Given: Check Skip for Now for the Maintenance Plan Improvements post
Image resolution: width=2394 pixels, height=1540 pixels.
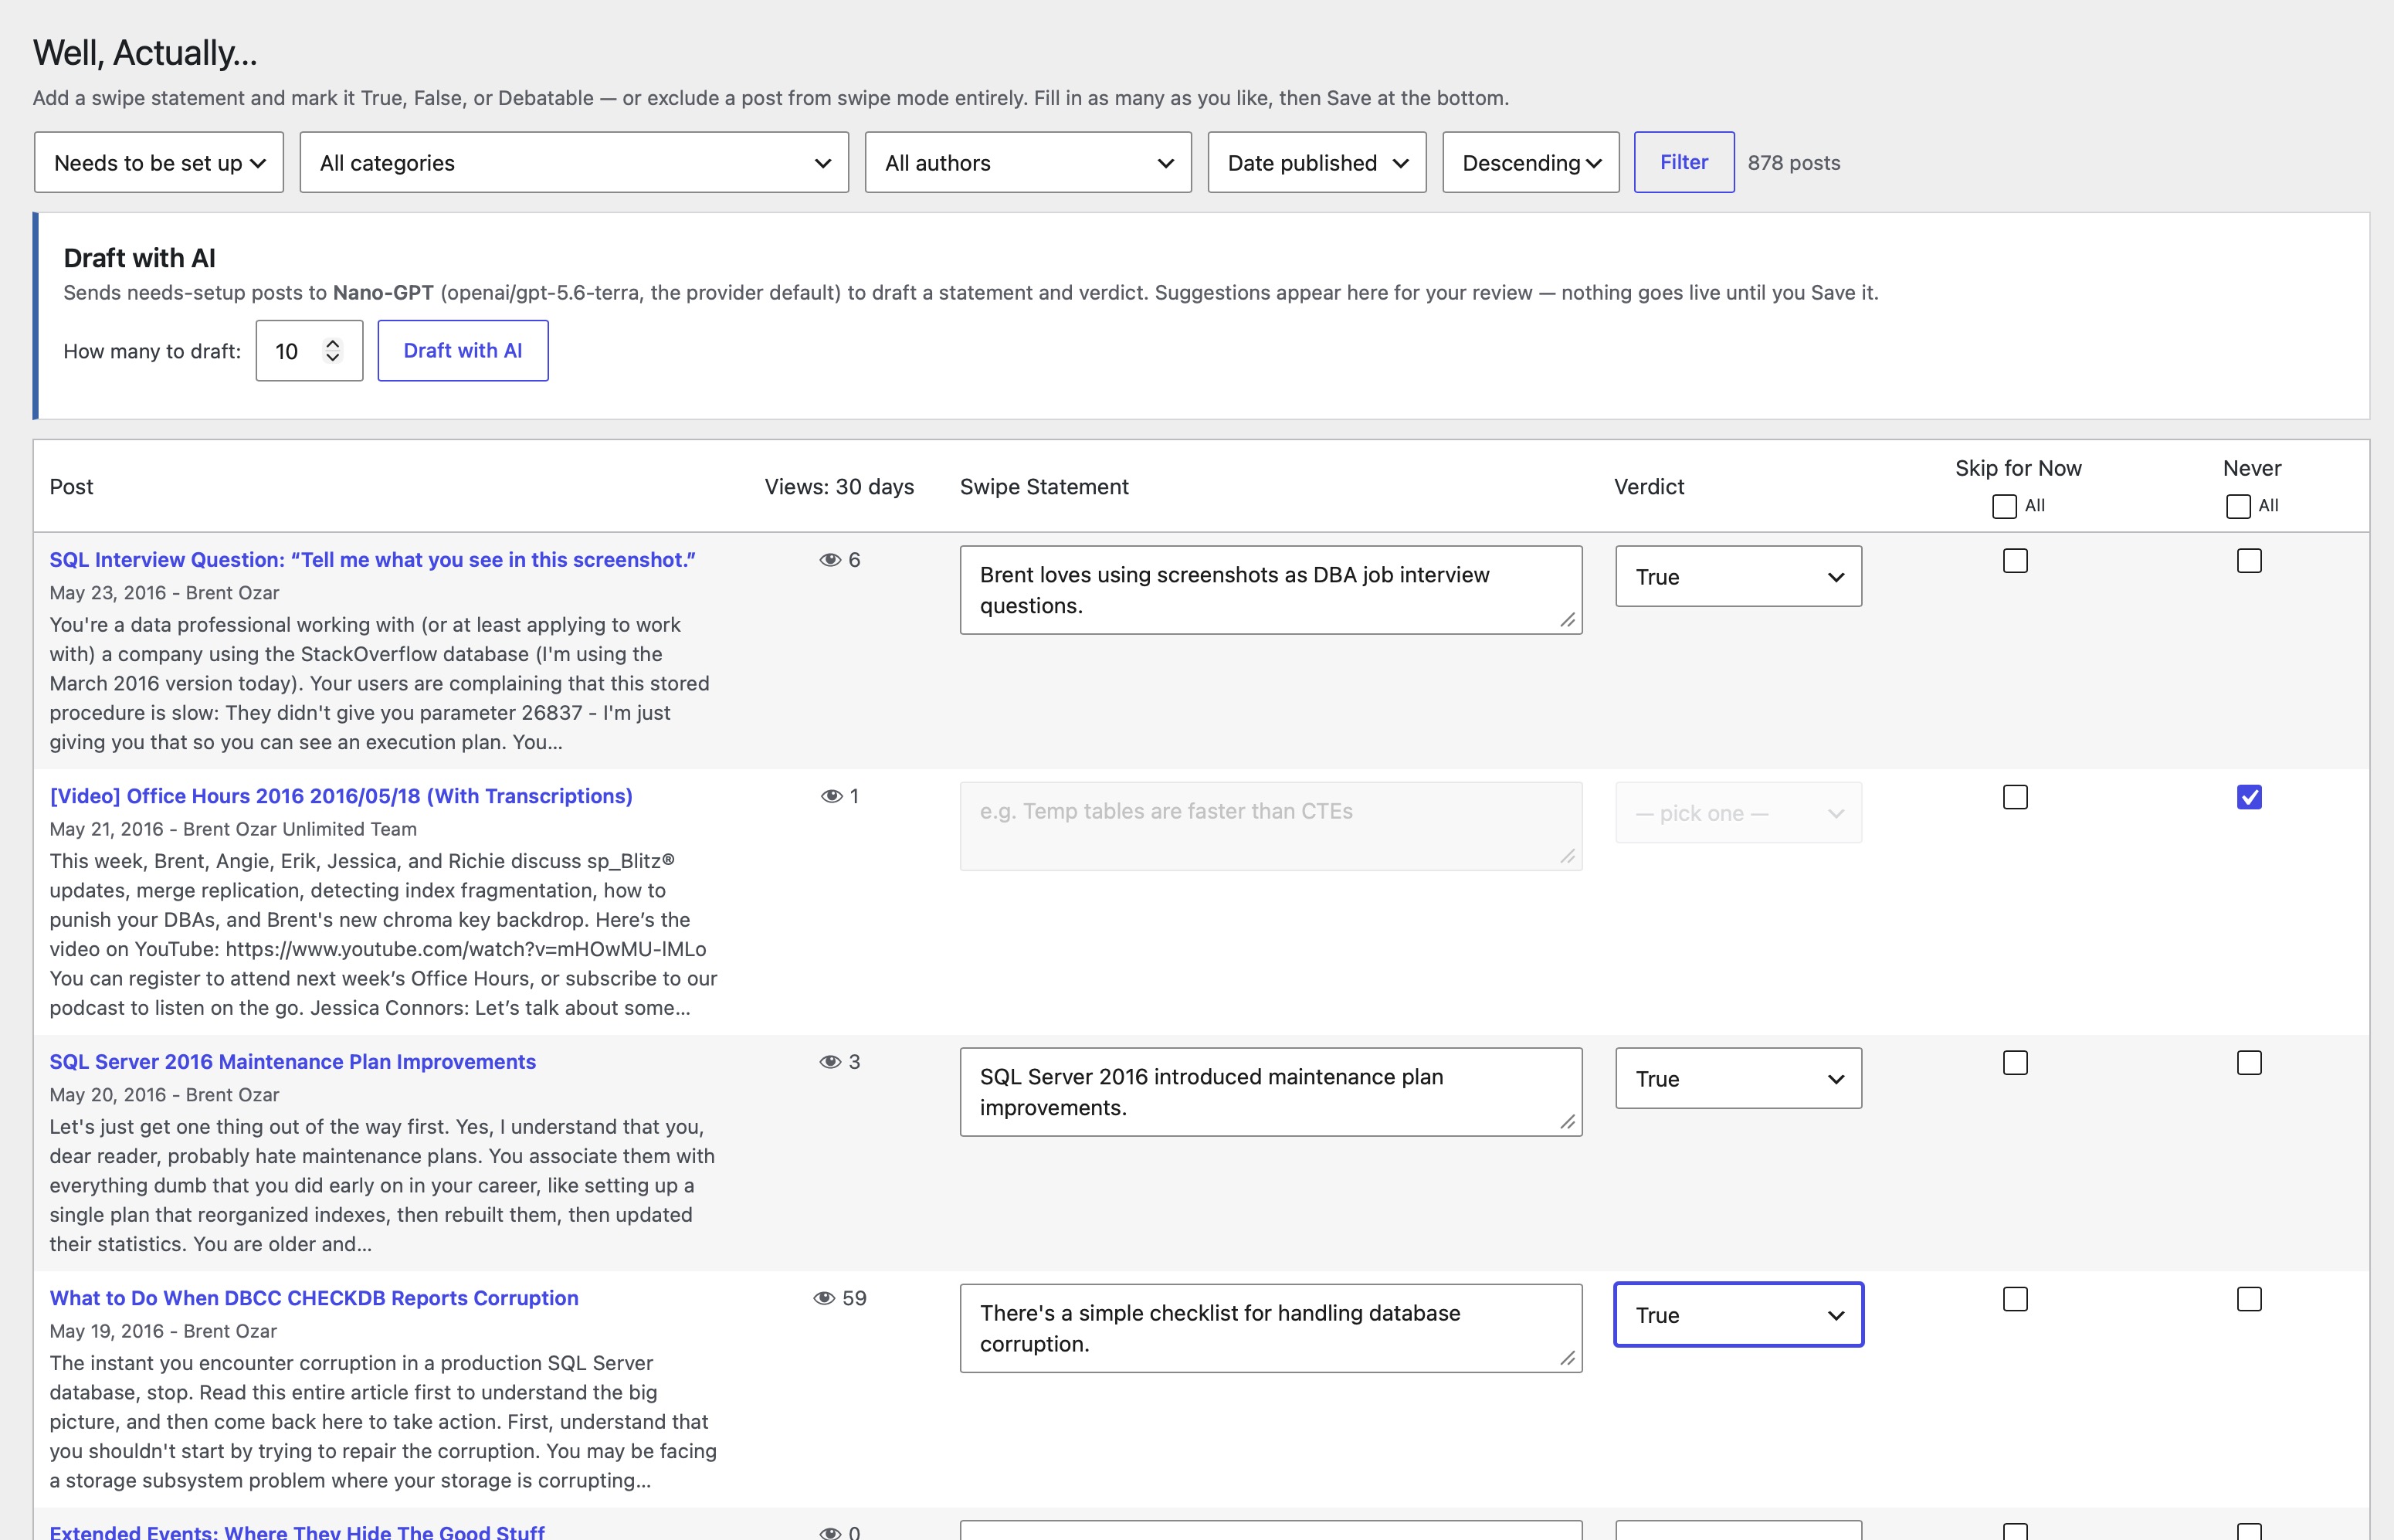Looking at the screenshot, I should 2015,1063.
